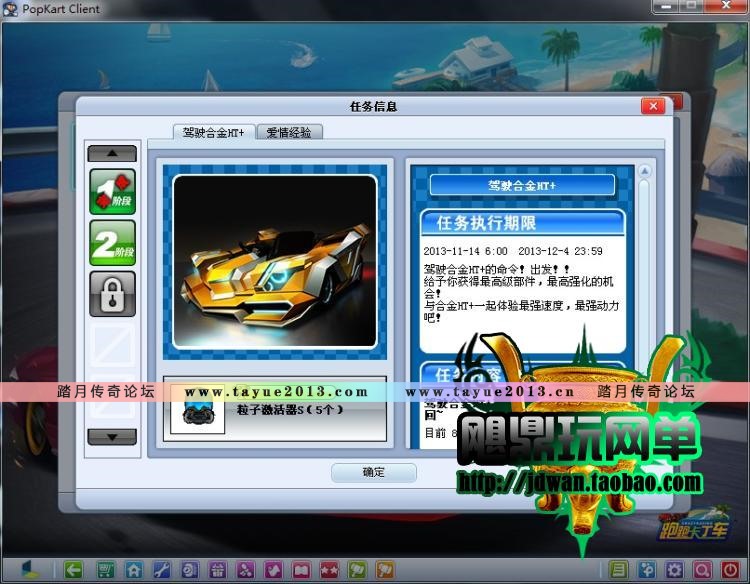Go to the home (house) icon
The width and height of the screenshot is (750, 584).
coord(134,570)
